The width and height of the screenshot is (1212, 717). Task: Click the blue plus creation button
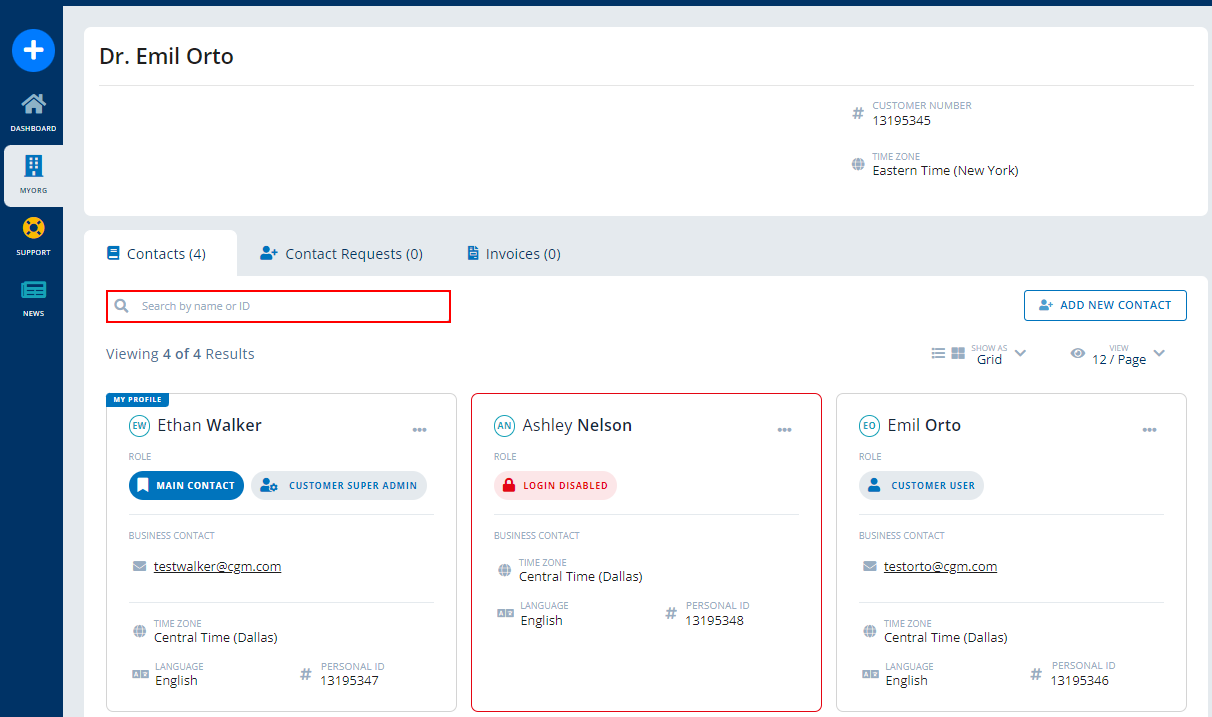pos(33,50)
